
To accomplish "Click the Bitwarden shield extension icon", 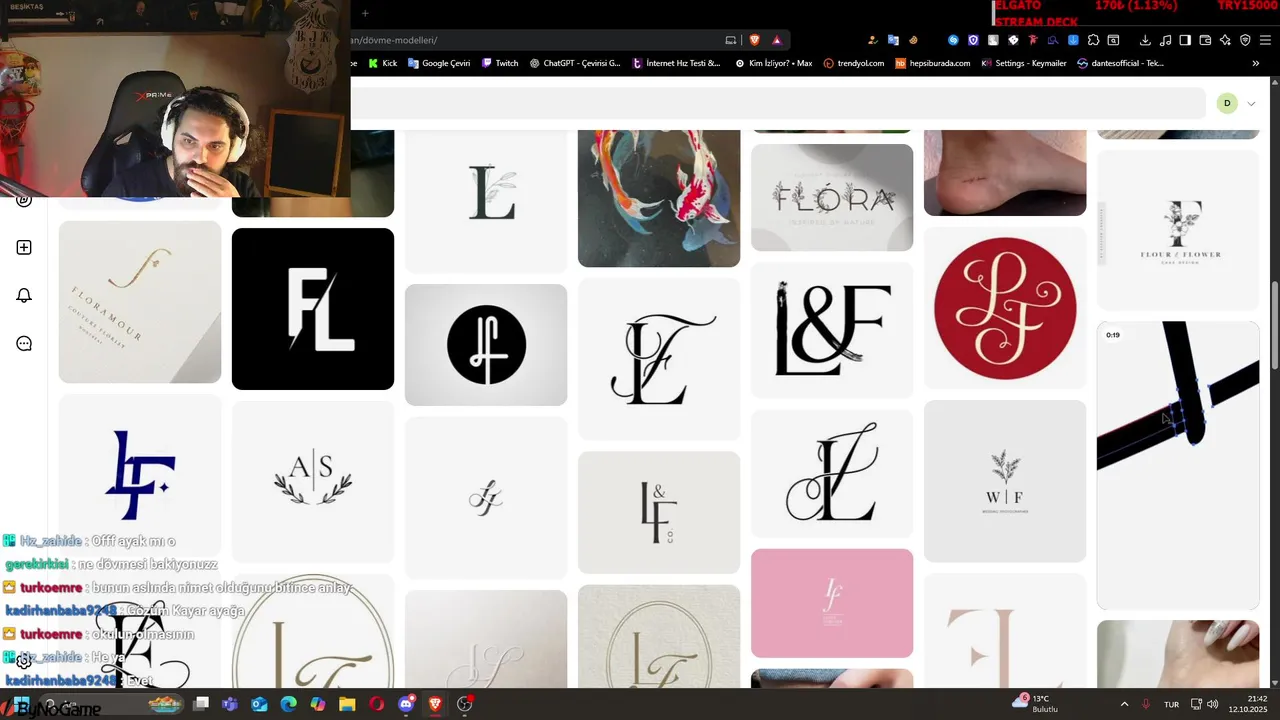I will [x=973, y=40].
